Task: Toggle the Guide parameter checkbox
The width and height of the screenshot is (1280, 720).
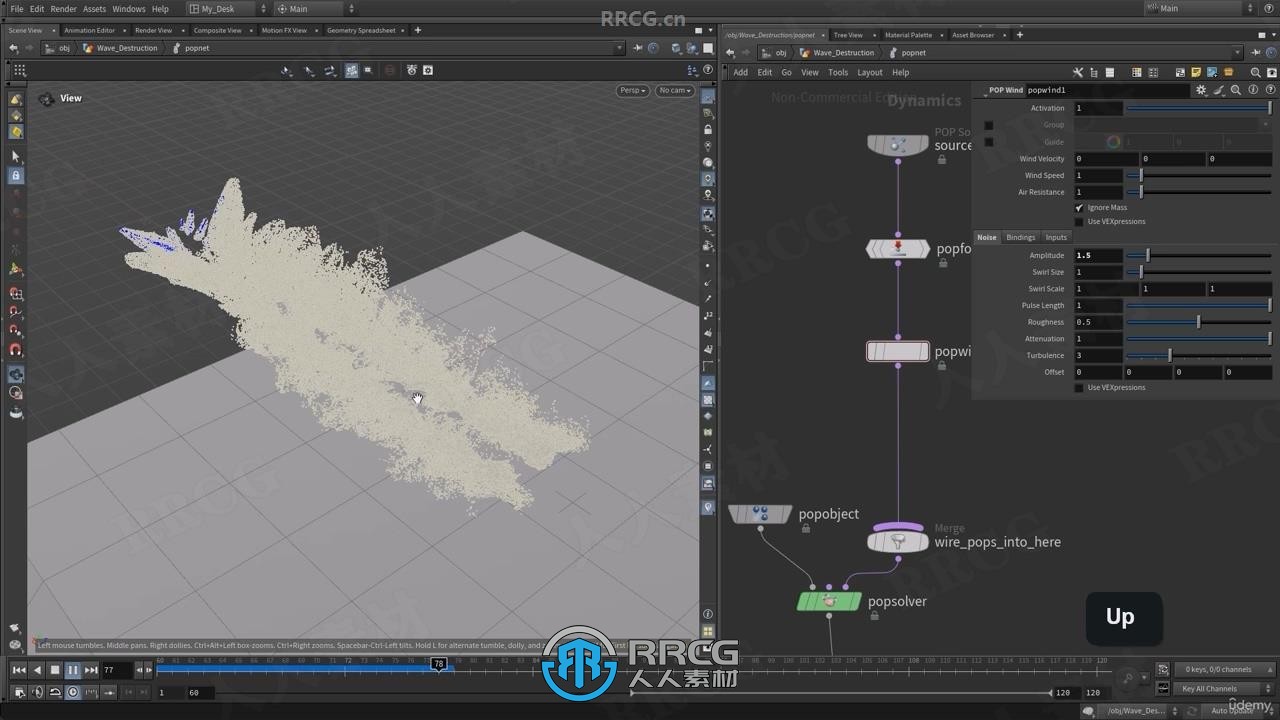Action: [x=989, y=142]
